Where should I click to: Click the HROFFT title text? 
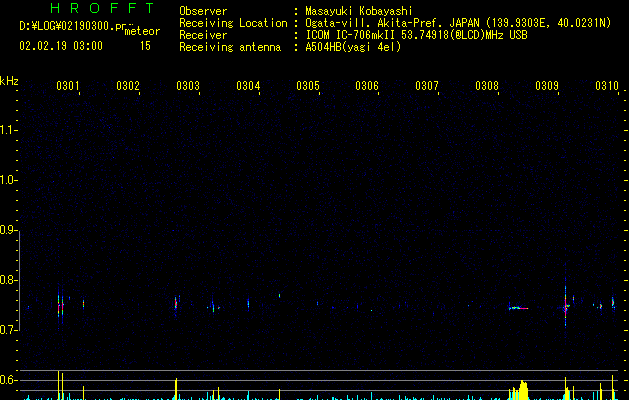[102, 8]
